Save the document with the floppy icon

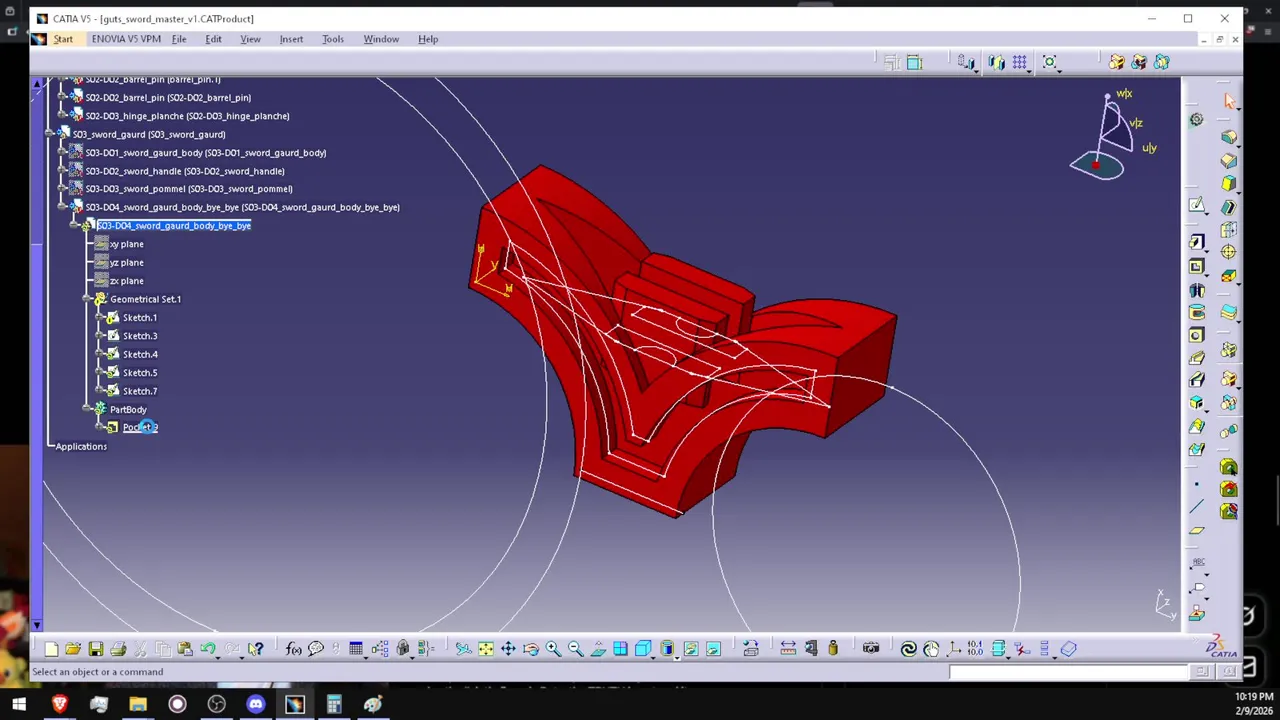96,649
